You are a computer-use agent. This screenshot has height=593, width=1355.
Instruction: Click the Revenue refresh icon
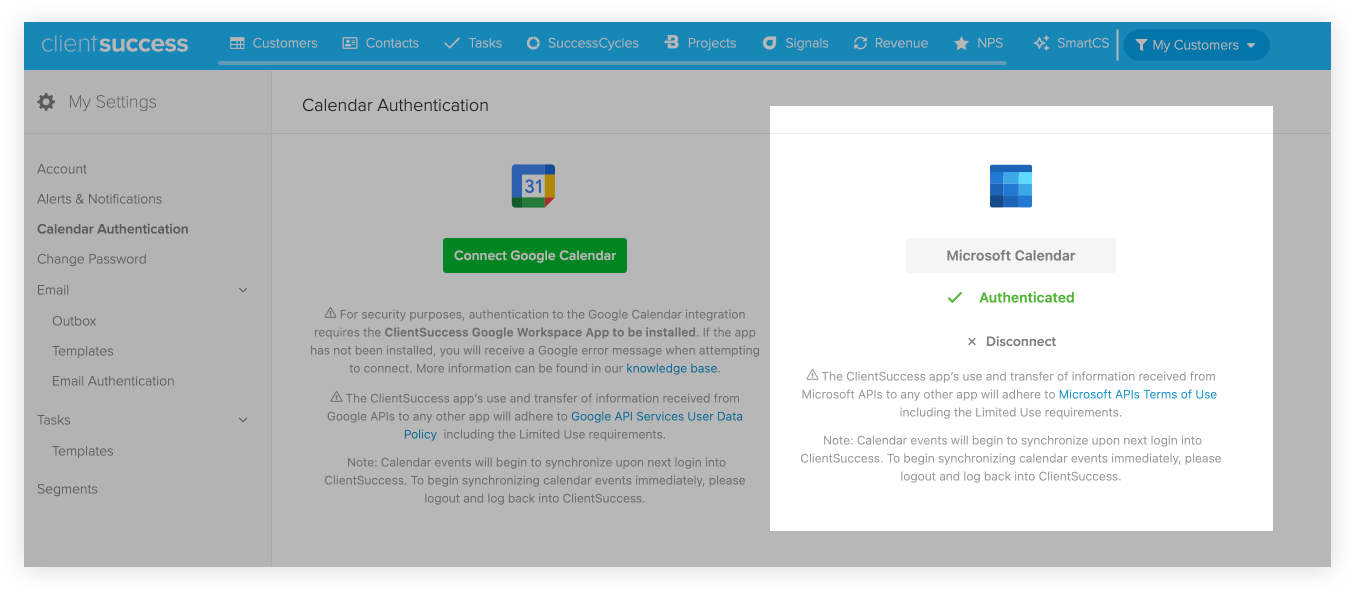[860, 43]
